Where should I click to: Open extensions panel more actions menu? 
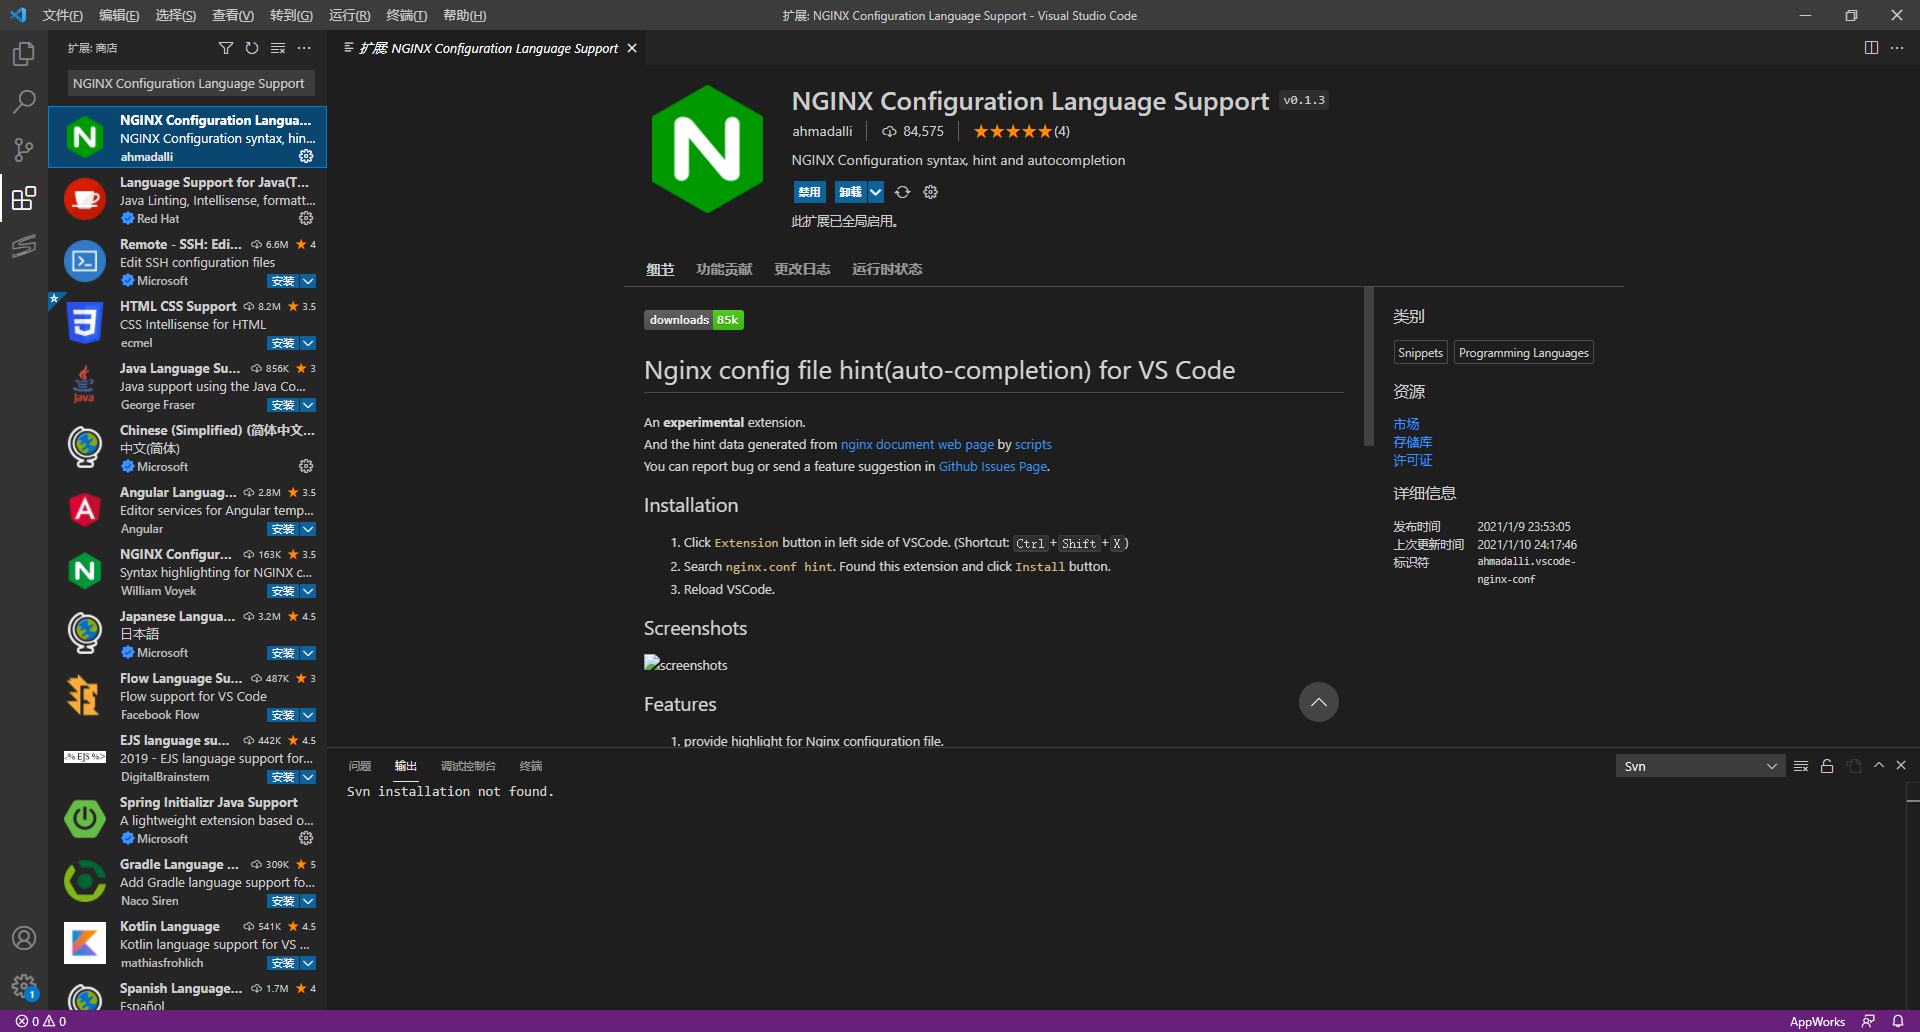[304, 48]
